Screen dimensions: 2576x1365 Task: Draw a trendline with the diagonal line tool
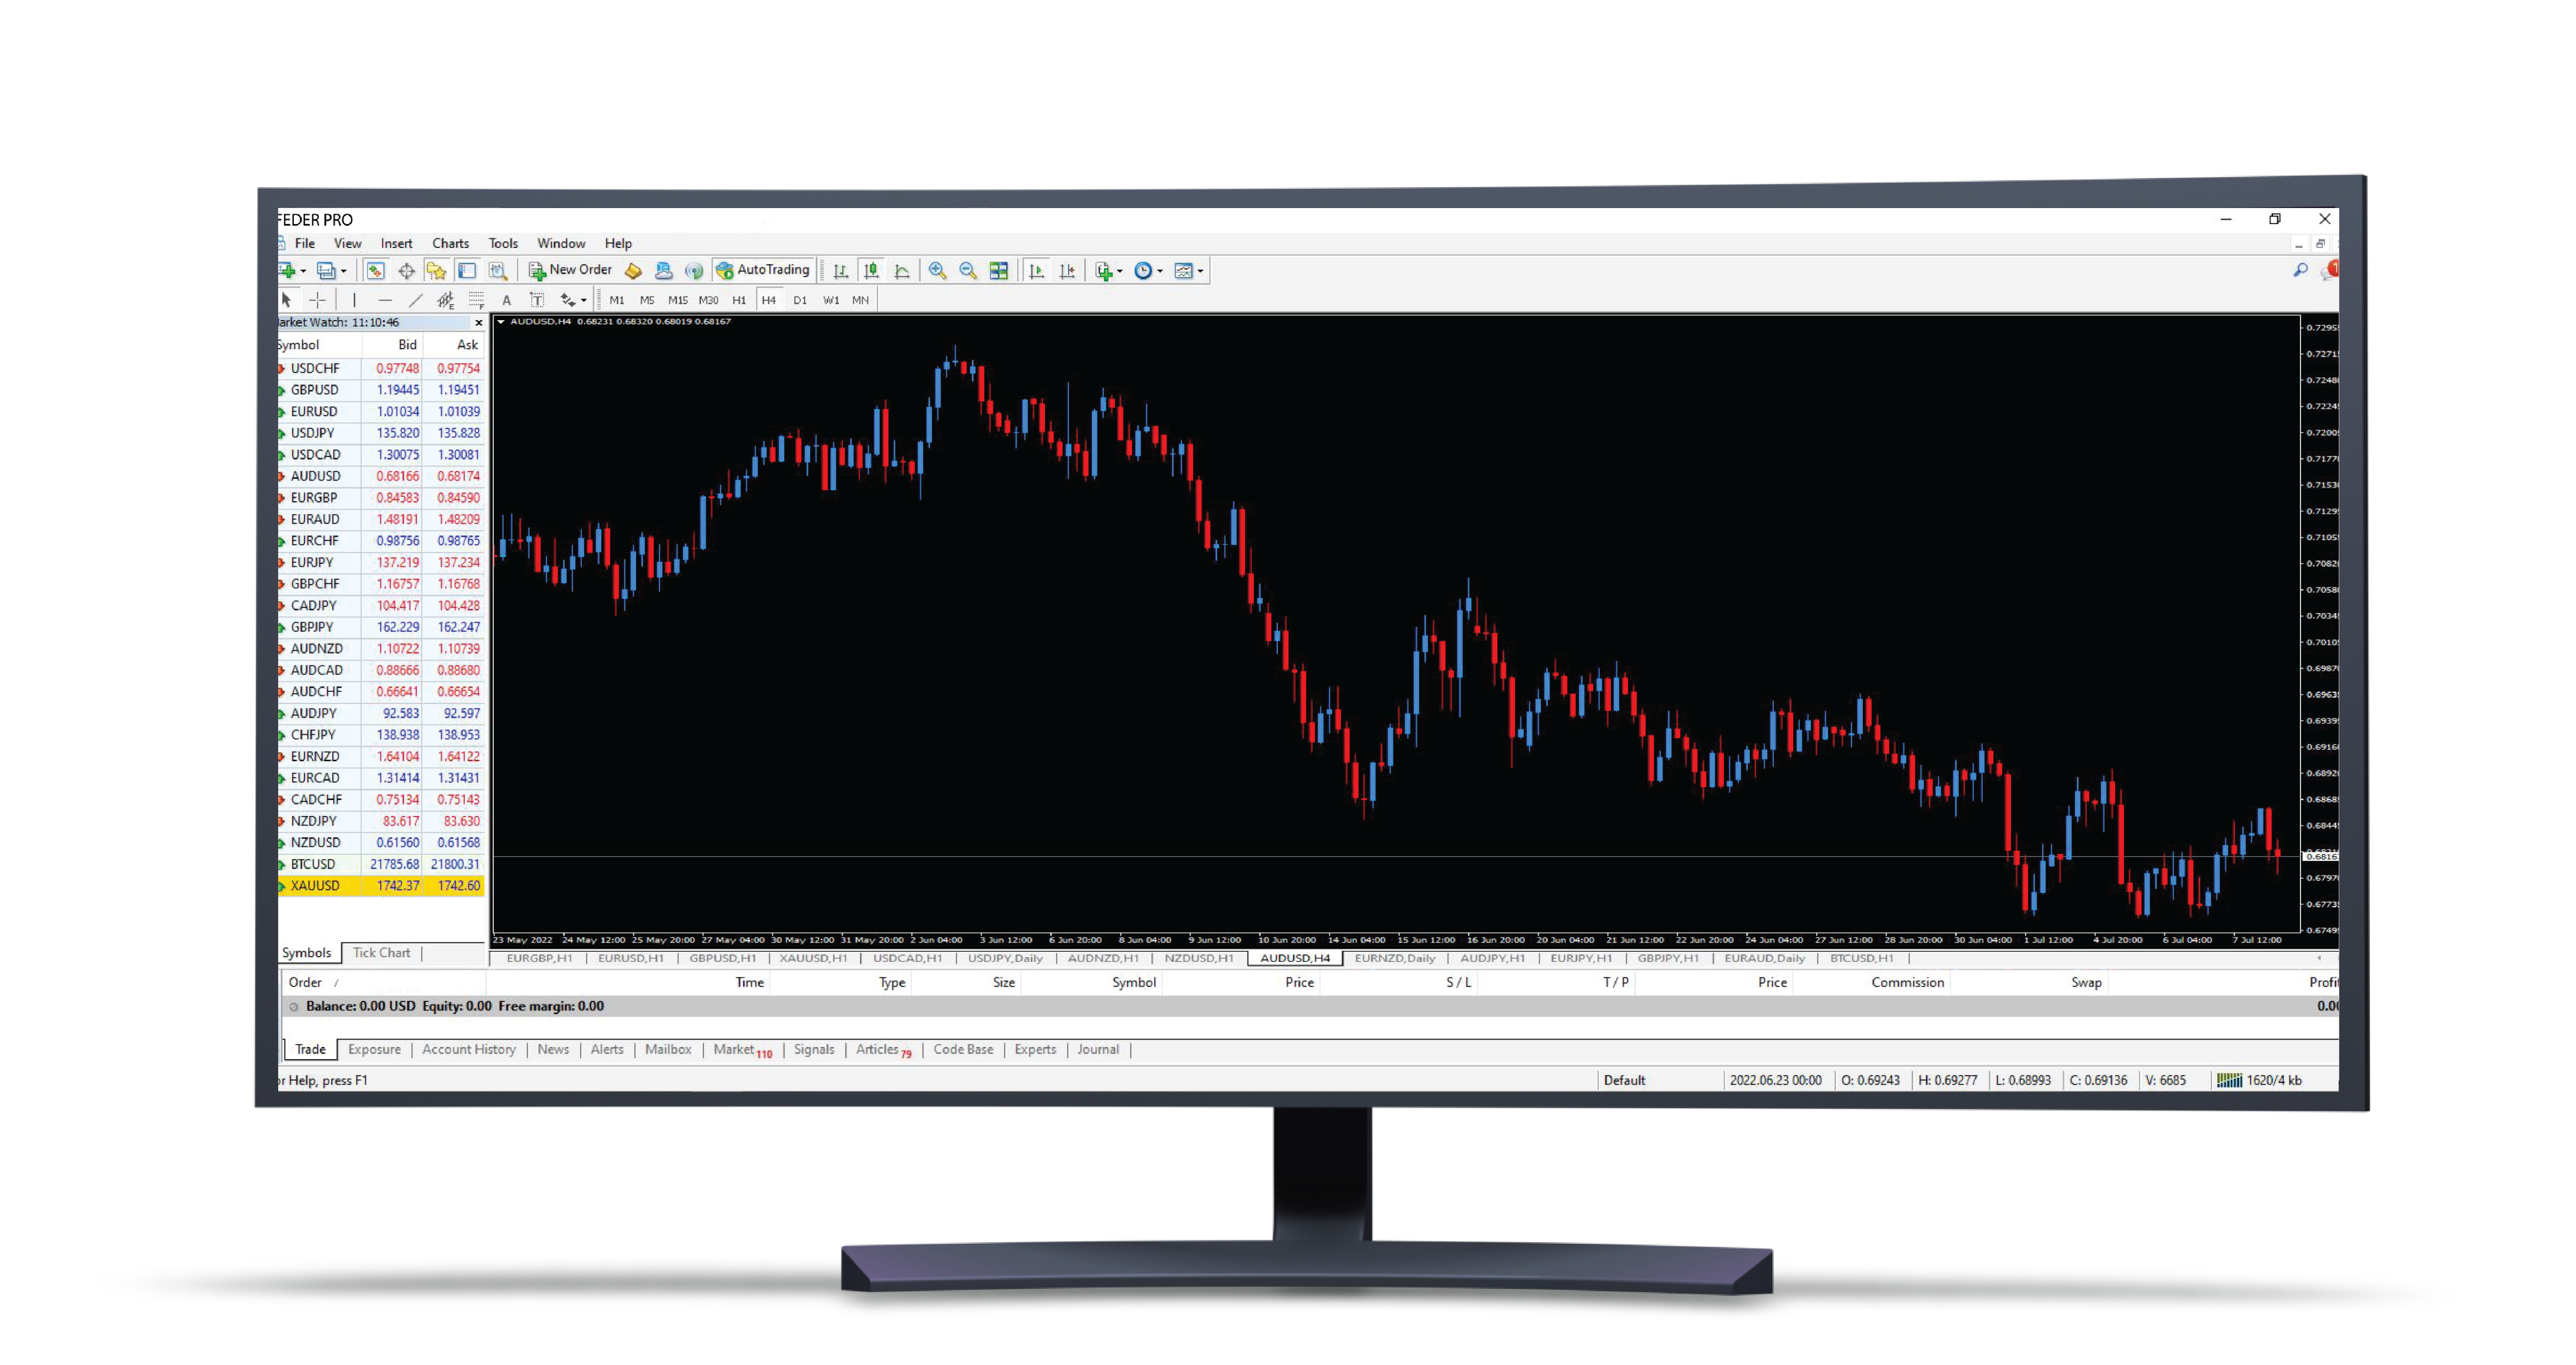pos(416,300)
